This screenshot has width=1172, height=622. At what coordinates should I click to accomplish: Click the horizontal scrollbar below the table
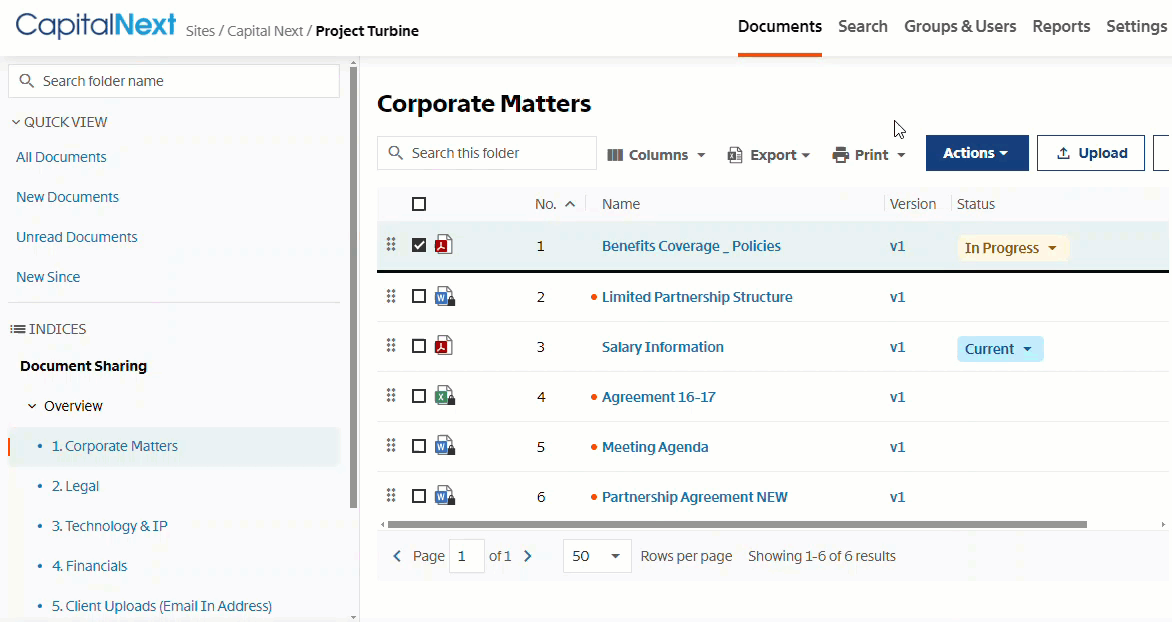coord(736,525)
